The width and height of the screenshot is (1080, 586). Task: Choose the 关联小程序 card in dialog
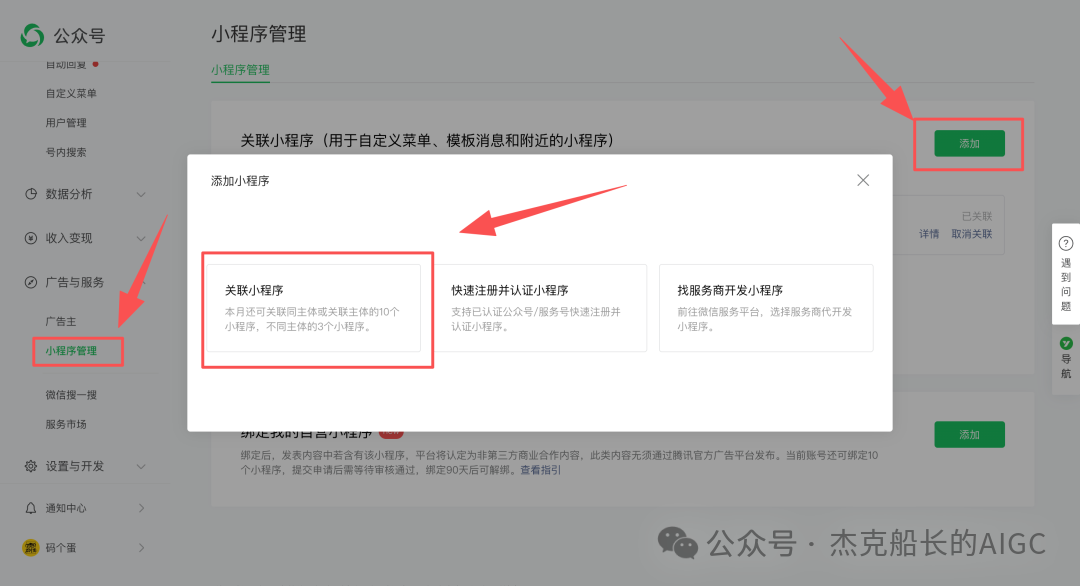[313, 308]
